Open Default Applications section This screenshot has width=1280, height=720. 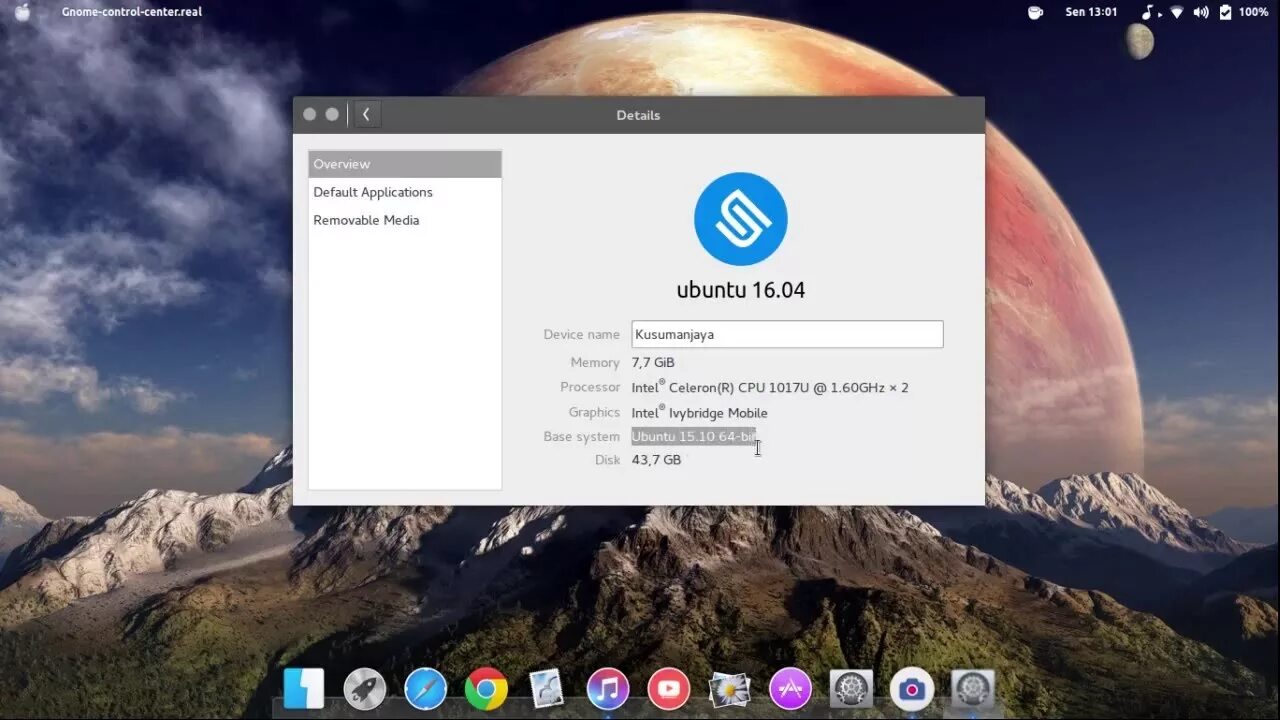(405, 192)
